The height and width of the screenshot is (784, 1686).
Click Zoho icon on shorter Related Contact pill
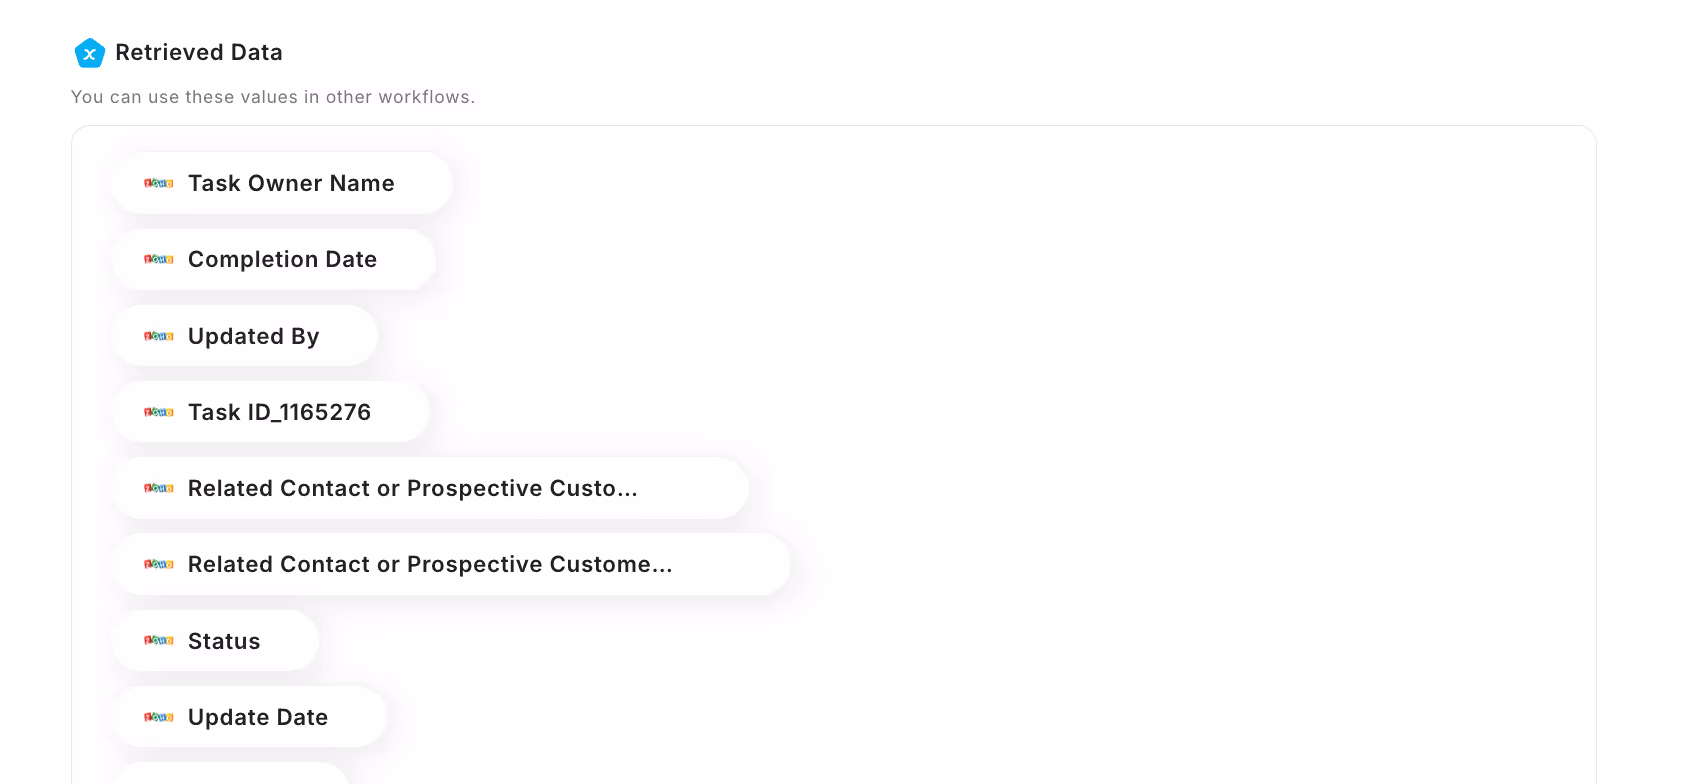point(159,488)
